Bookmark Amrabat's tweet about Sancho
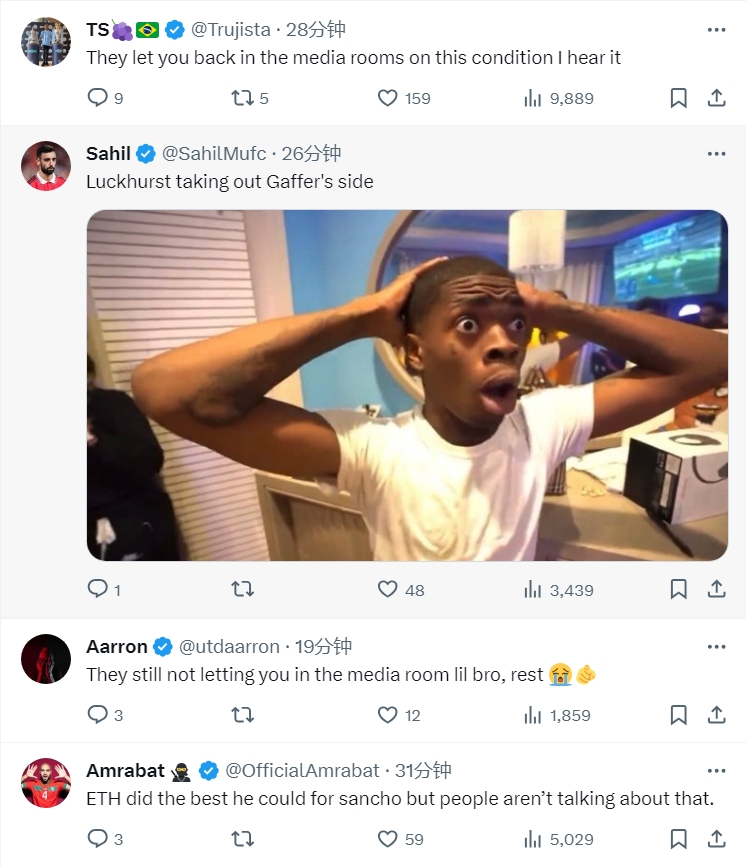Image resolution: width=746 pixels, height=866 pixels. pyautogui.click(x=678, y=838)
